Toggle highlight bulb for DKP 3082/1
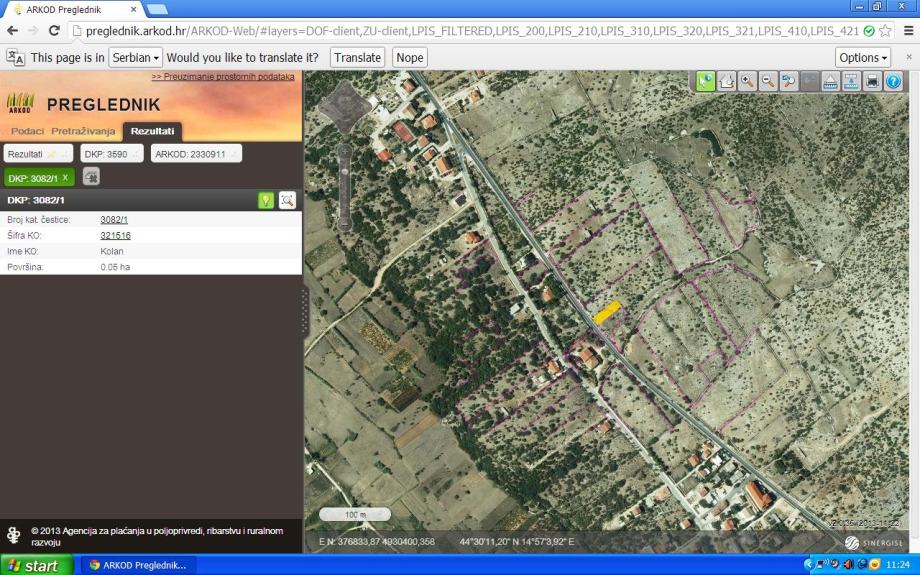 coord(266,200)
